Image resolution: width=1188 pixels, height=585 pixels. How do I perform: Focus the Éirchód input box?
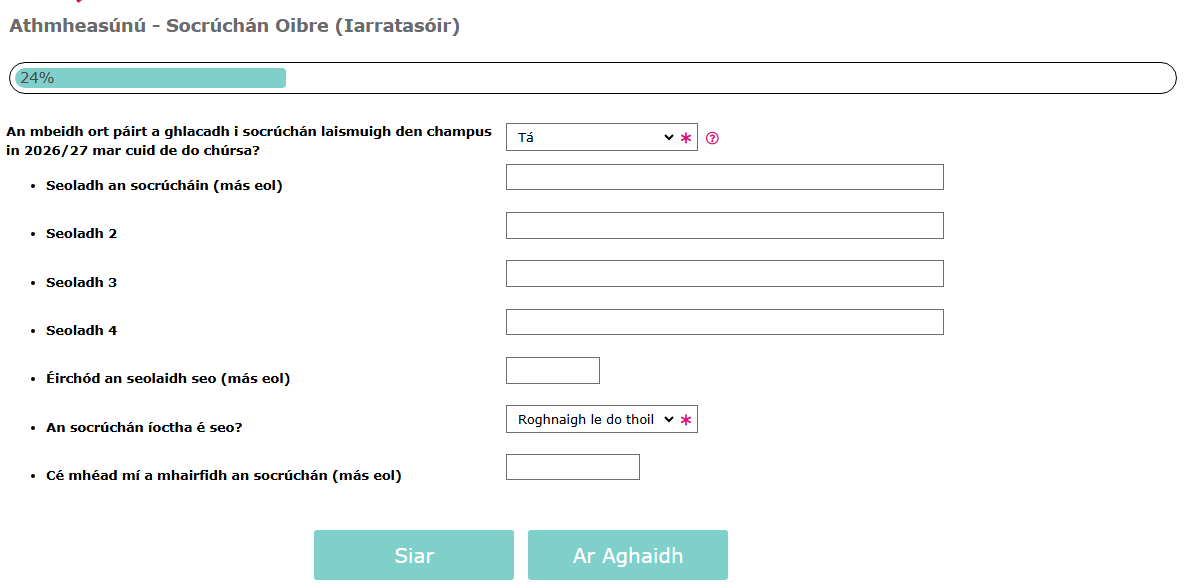point(552,371)
